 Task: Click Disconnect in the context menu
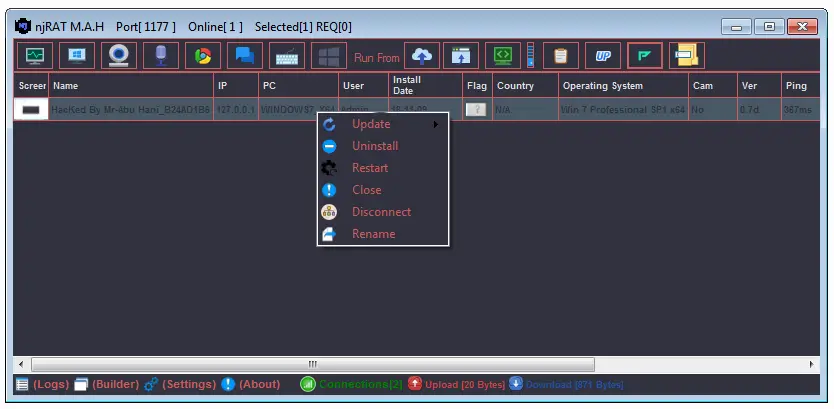coord(381,212)
